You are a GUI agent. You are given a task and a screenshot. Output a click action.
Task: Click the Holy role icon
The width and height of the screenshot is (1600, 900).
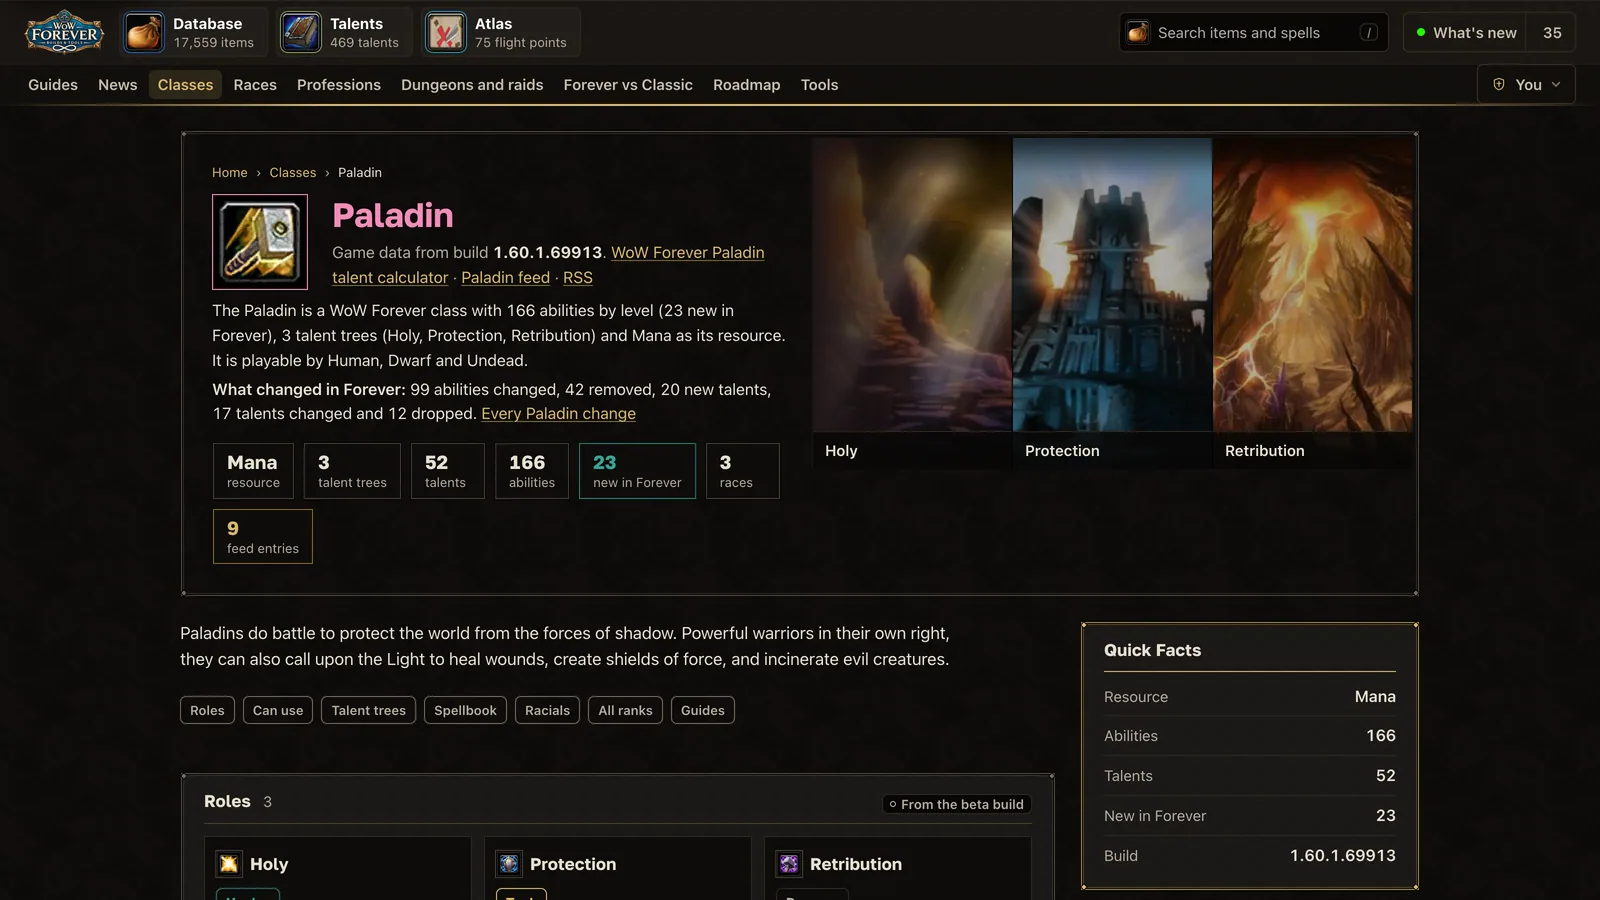click(229, 864)
